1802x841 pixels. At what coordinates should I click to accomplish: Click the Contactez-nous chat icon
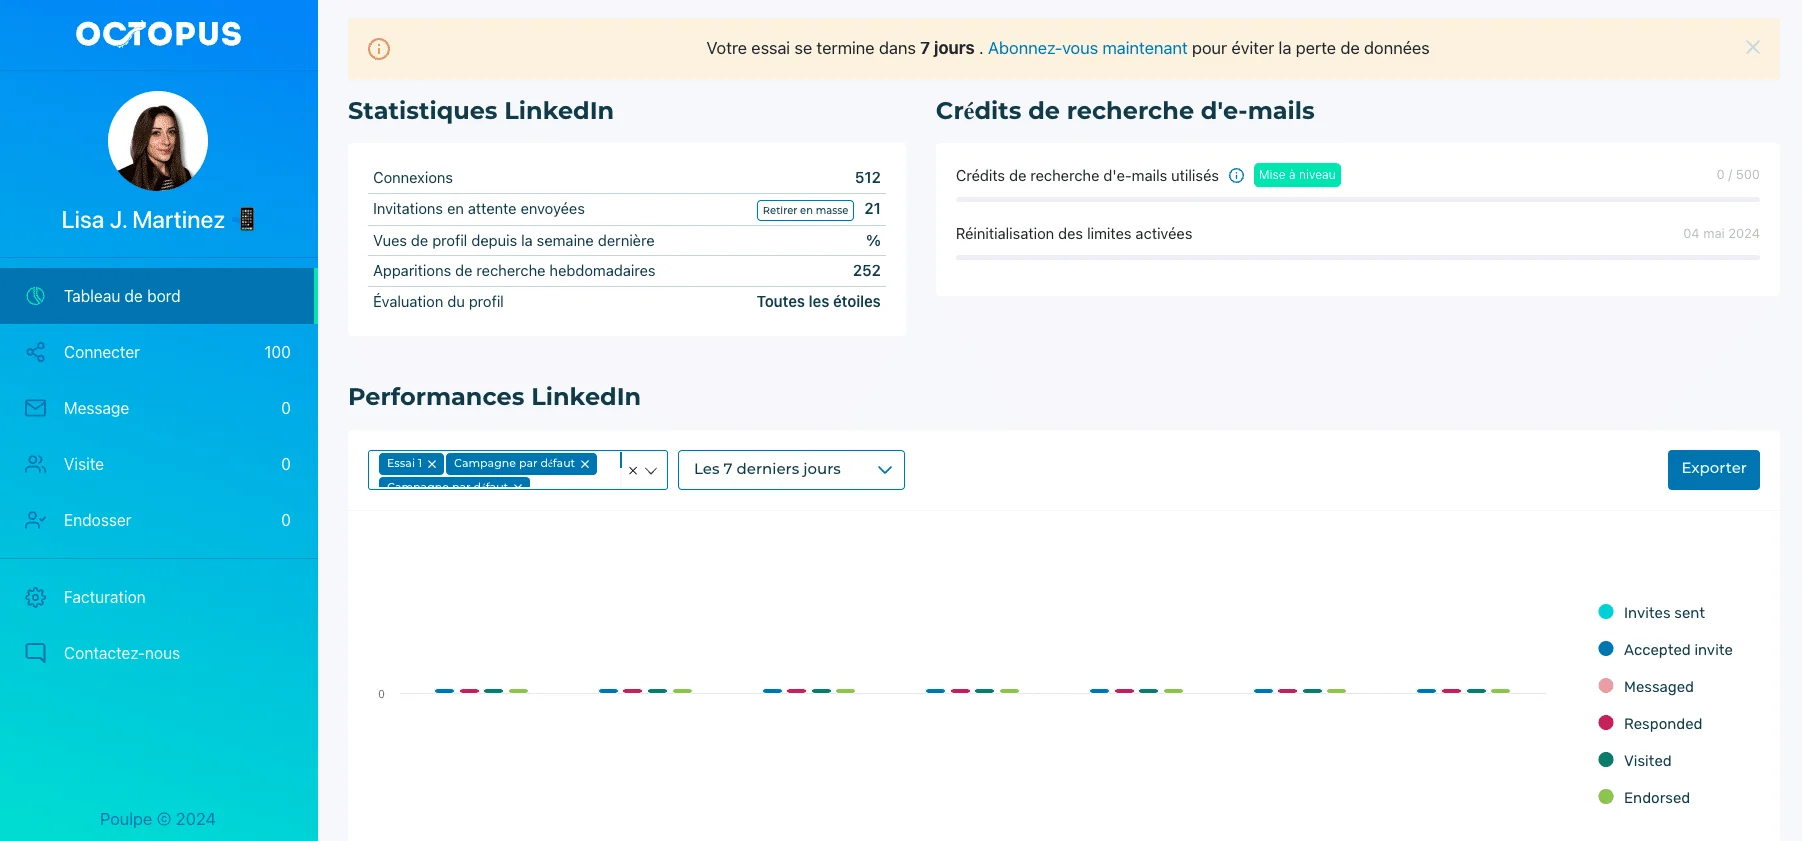(x=35, y=653)
